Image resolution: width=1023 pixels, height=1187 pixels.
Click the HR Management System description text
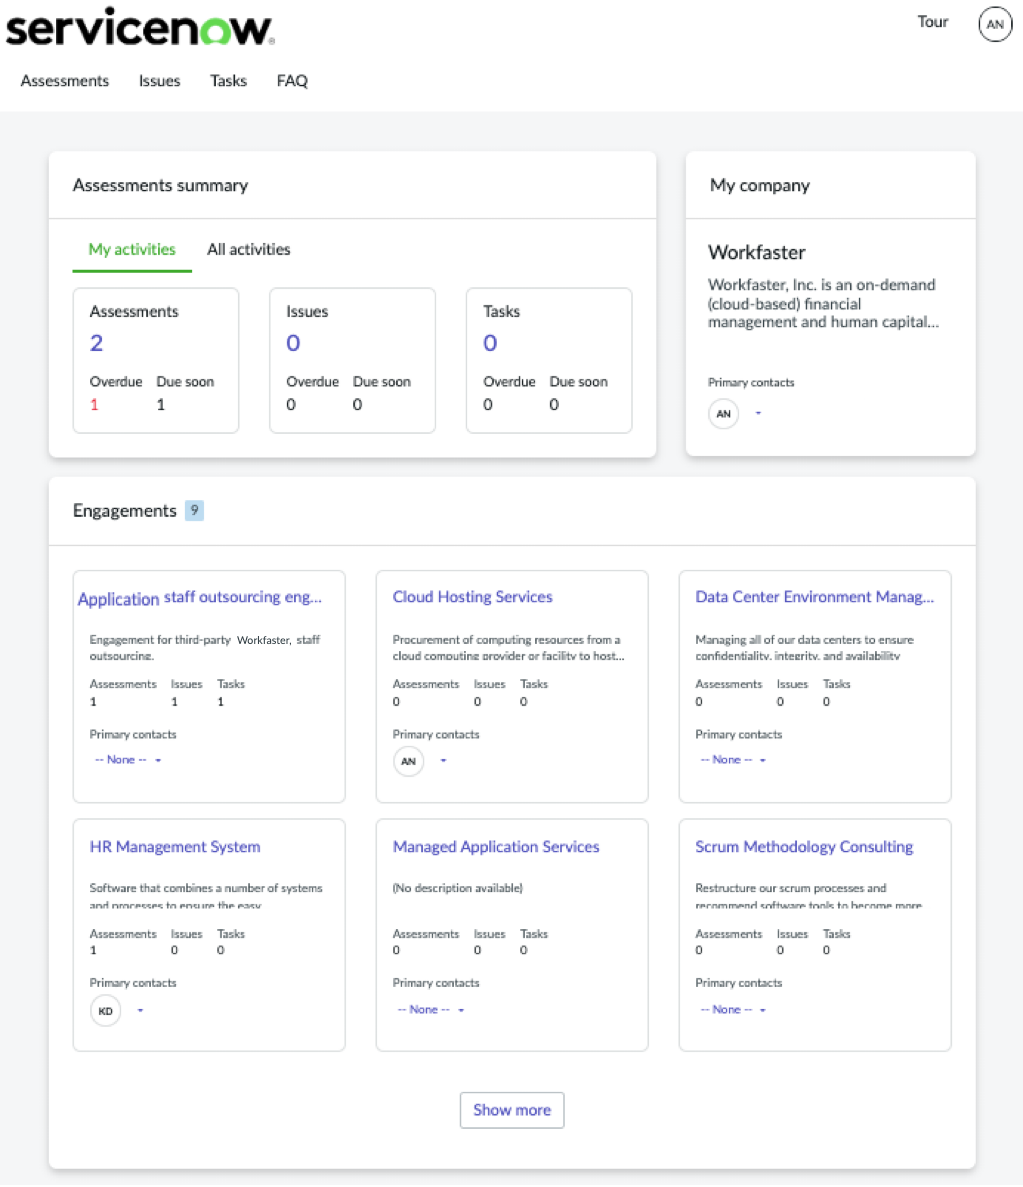(206, 896)
